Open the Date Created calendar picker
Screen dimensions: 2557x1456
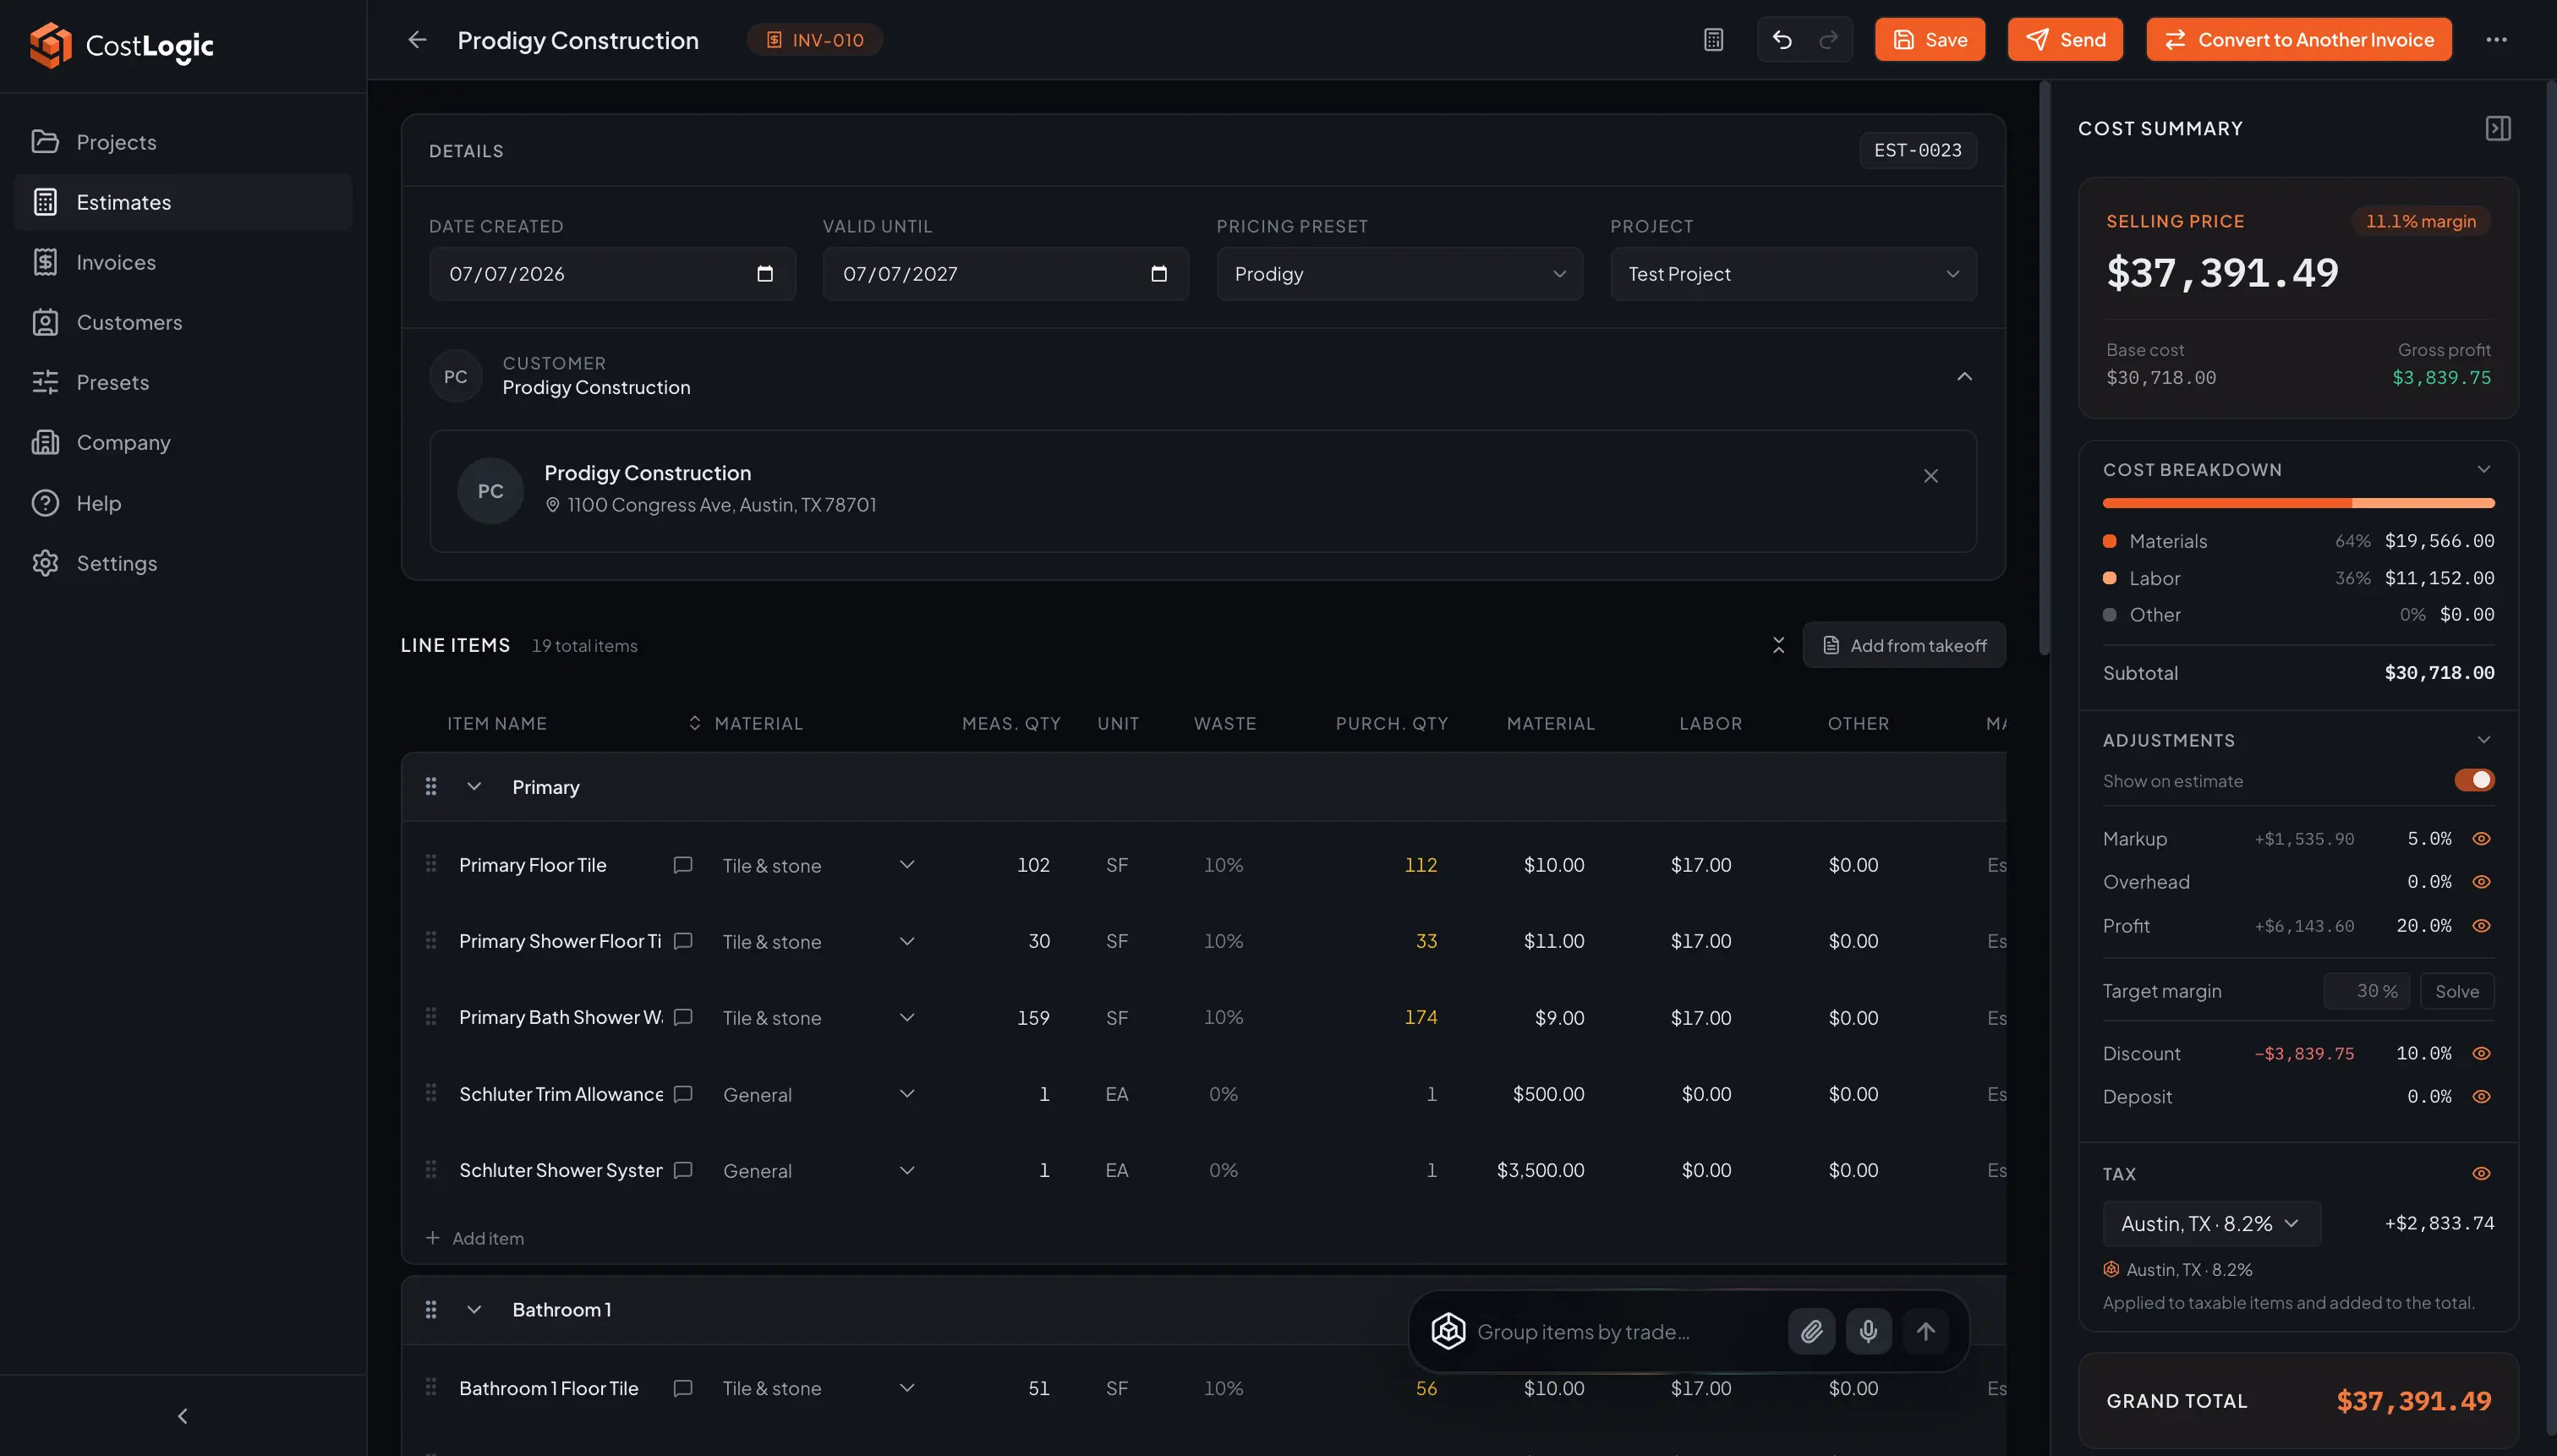tap(765, 274)
